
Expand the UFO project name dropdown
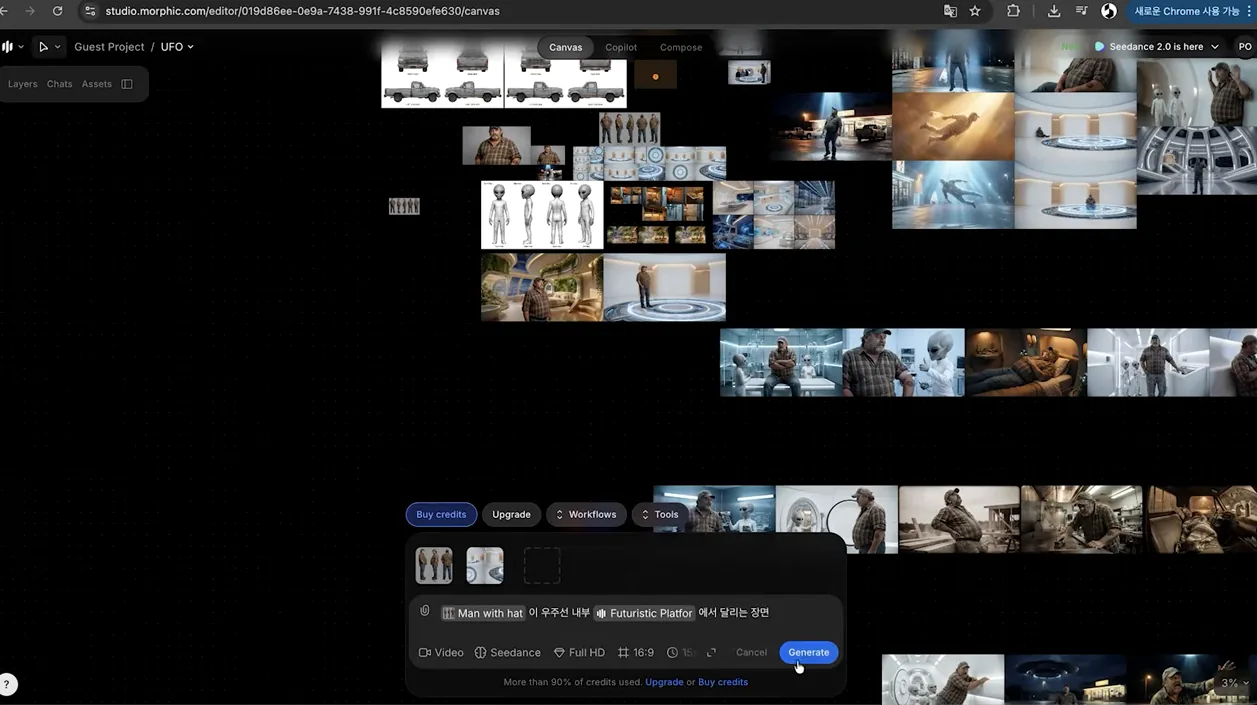(177, 47)
